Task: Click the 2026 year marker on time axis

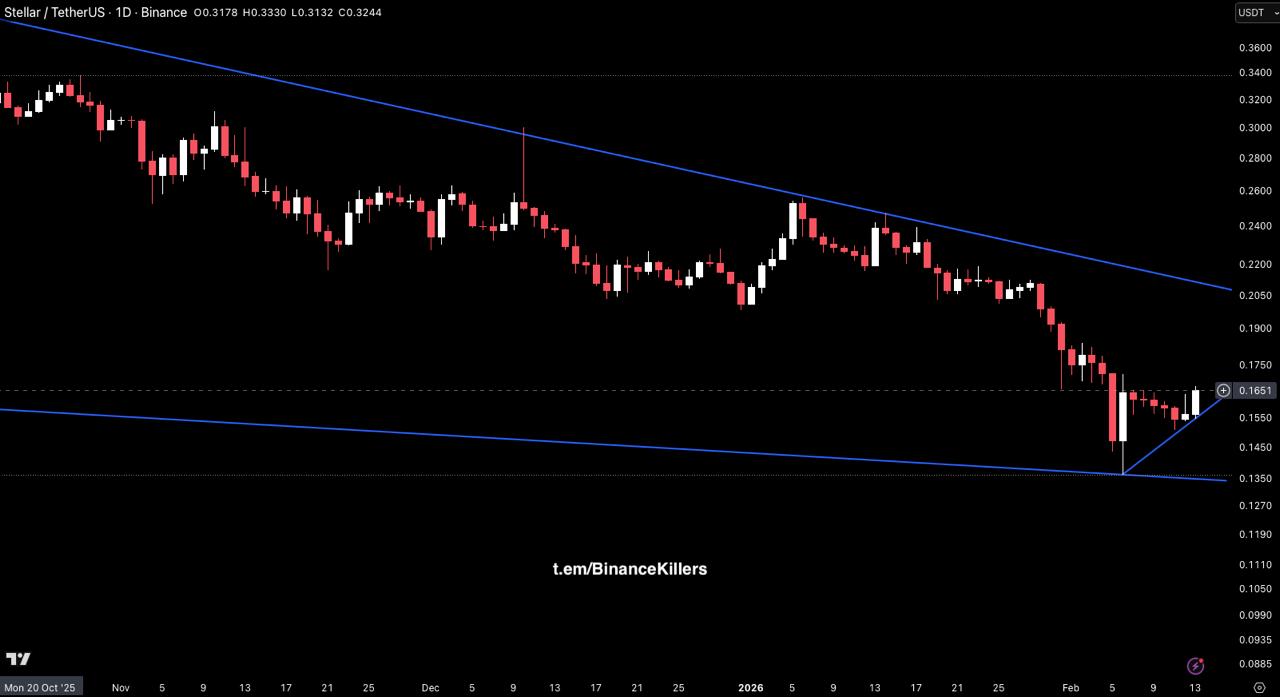Action: click(x=750, y=688)
